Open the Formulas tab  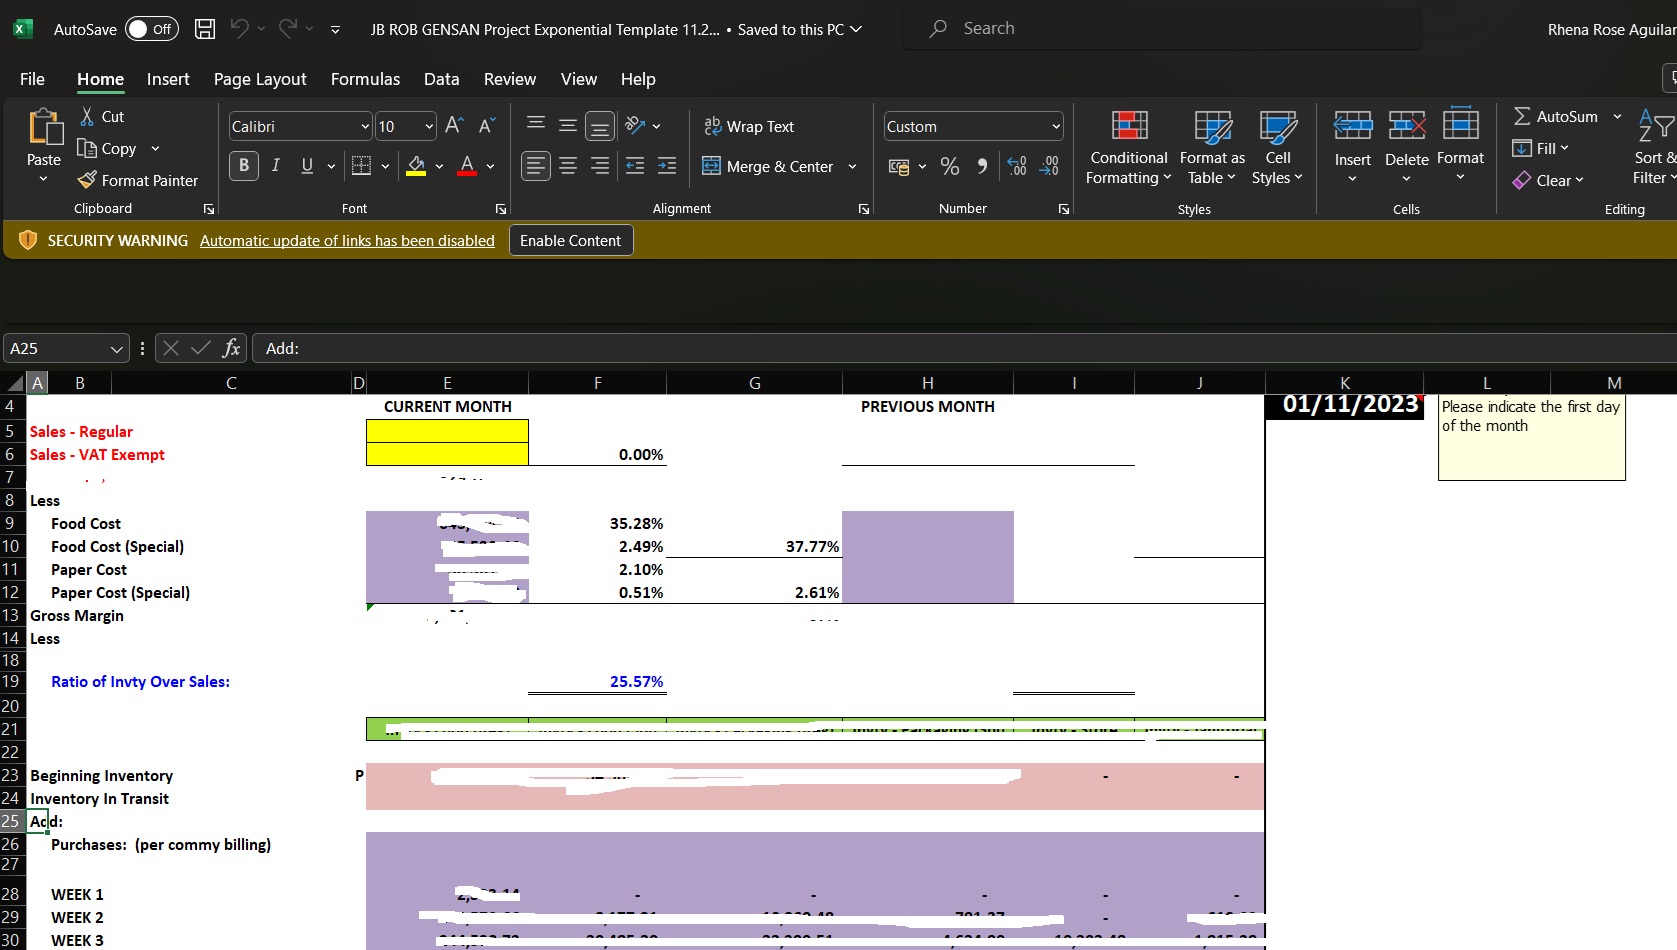365,79
